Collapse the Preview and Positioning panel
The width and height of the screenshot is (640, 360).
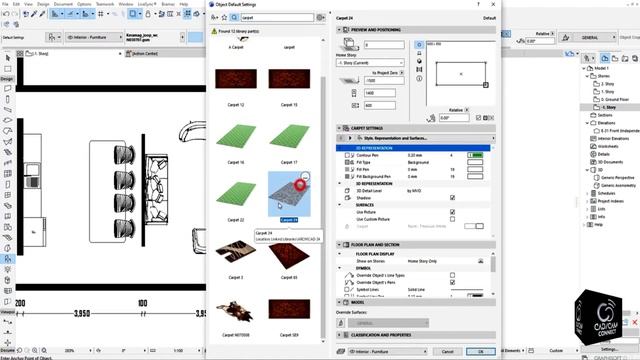click(x=339, y=30)
